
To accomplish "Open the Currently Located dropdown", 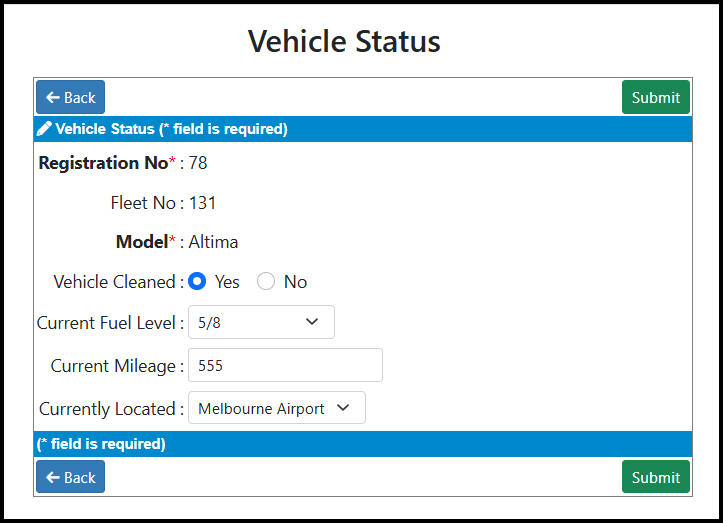I will pos(277,408).
